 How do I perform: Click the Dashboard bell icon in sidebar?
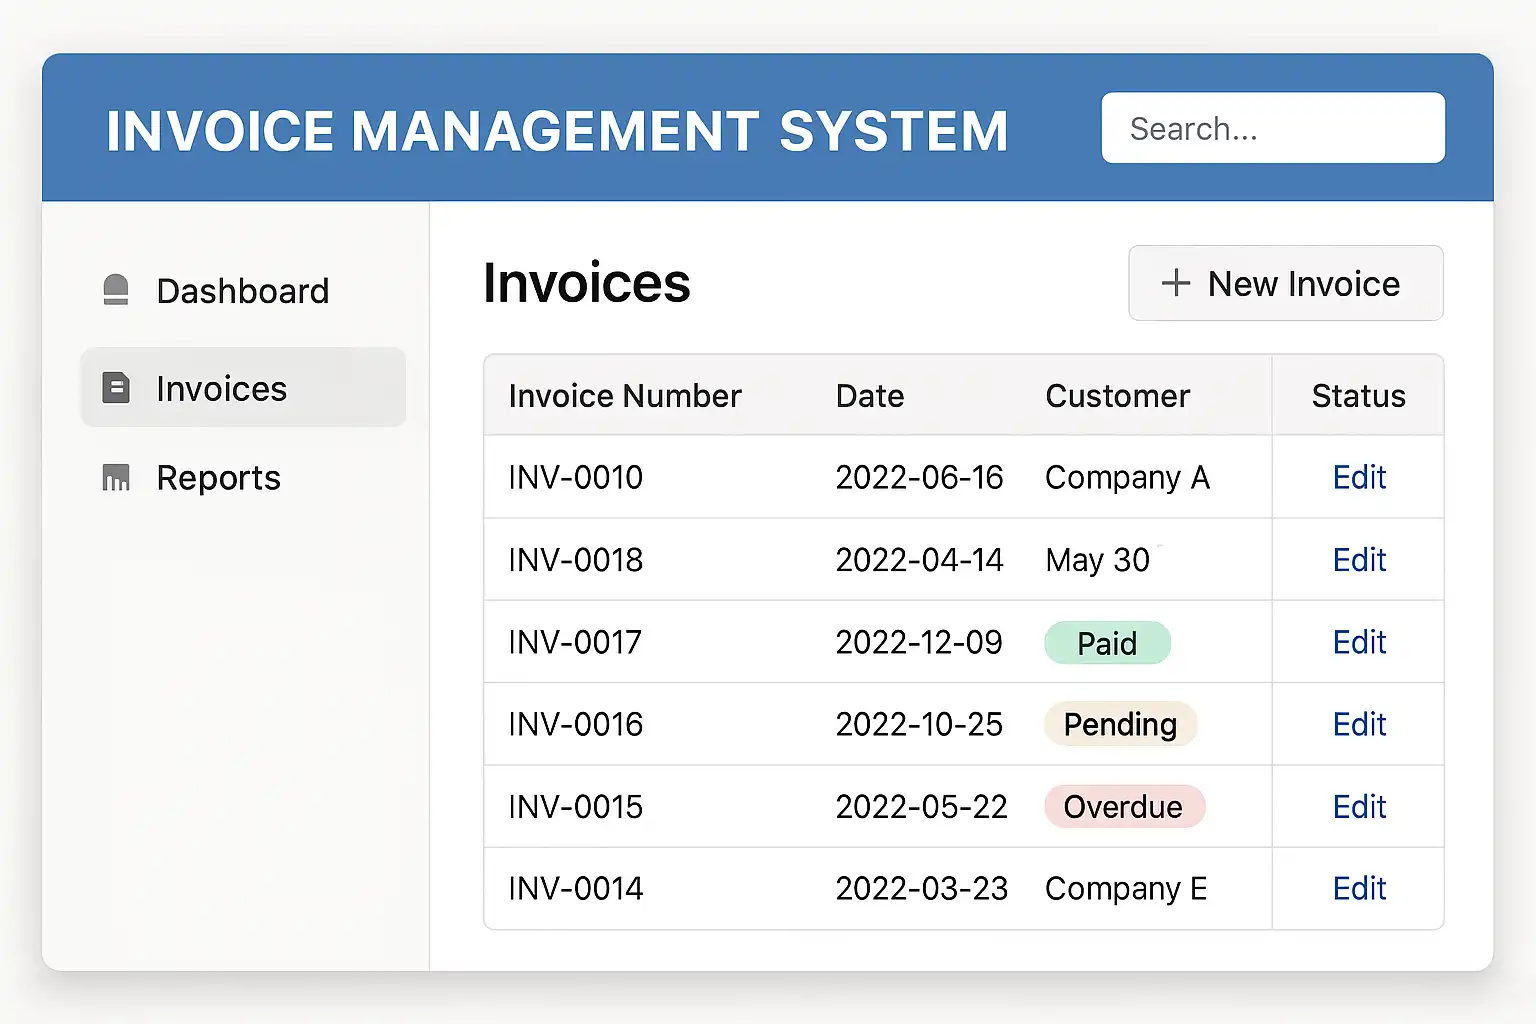click(x=116, y=290)
